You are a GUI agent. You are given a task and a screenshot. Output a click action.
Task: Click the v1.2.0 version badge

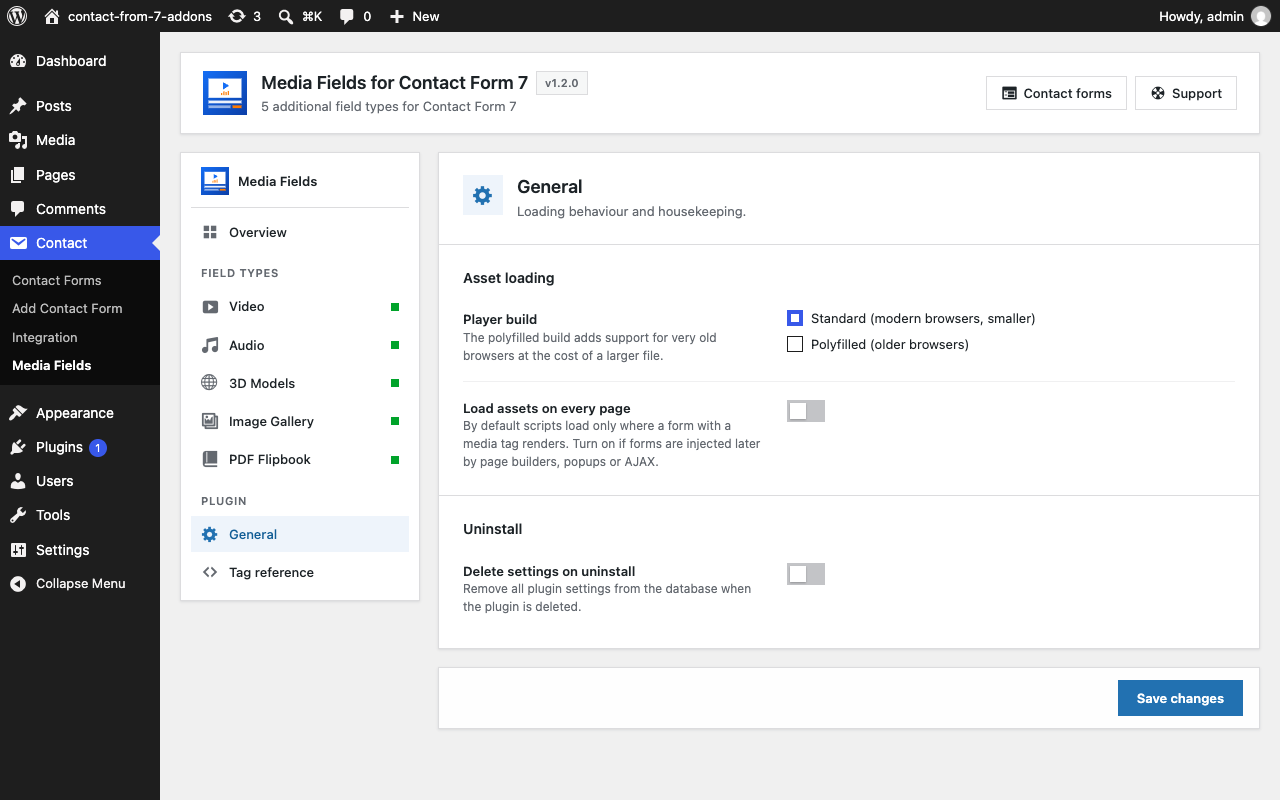point(562,83)
